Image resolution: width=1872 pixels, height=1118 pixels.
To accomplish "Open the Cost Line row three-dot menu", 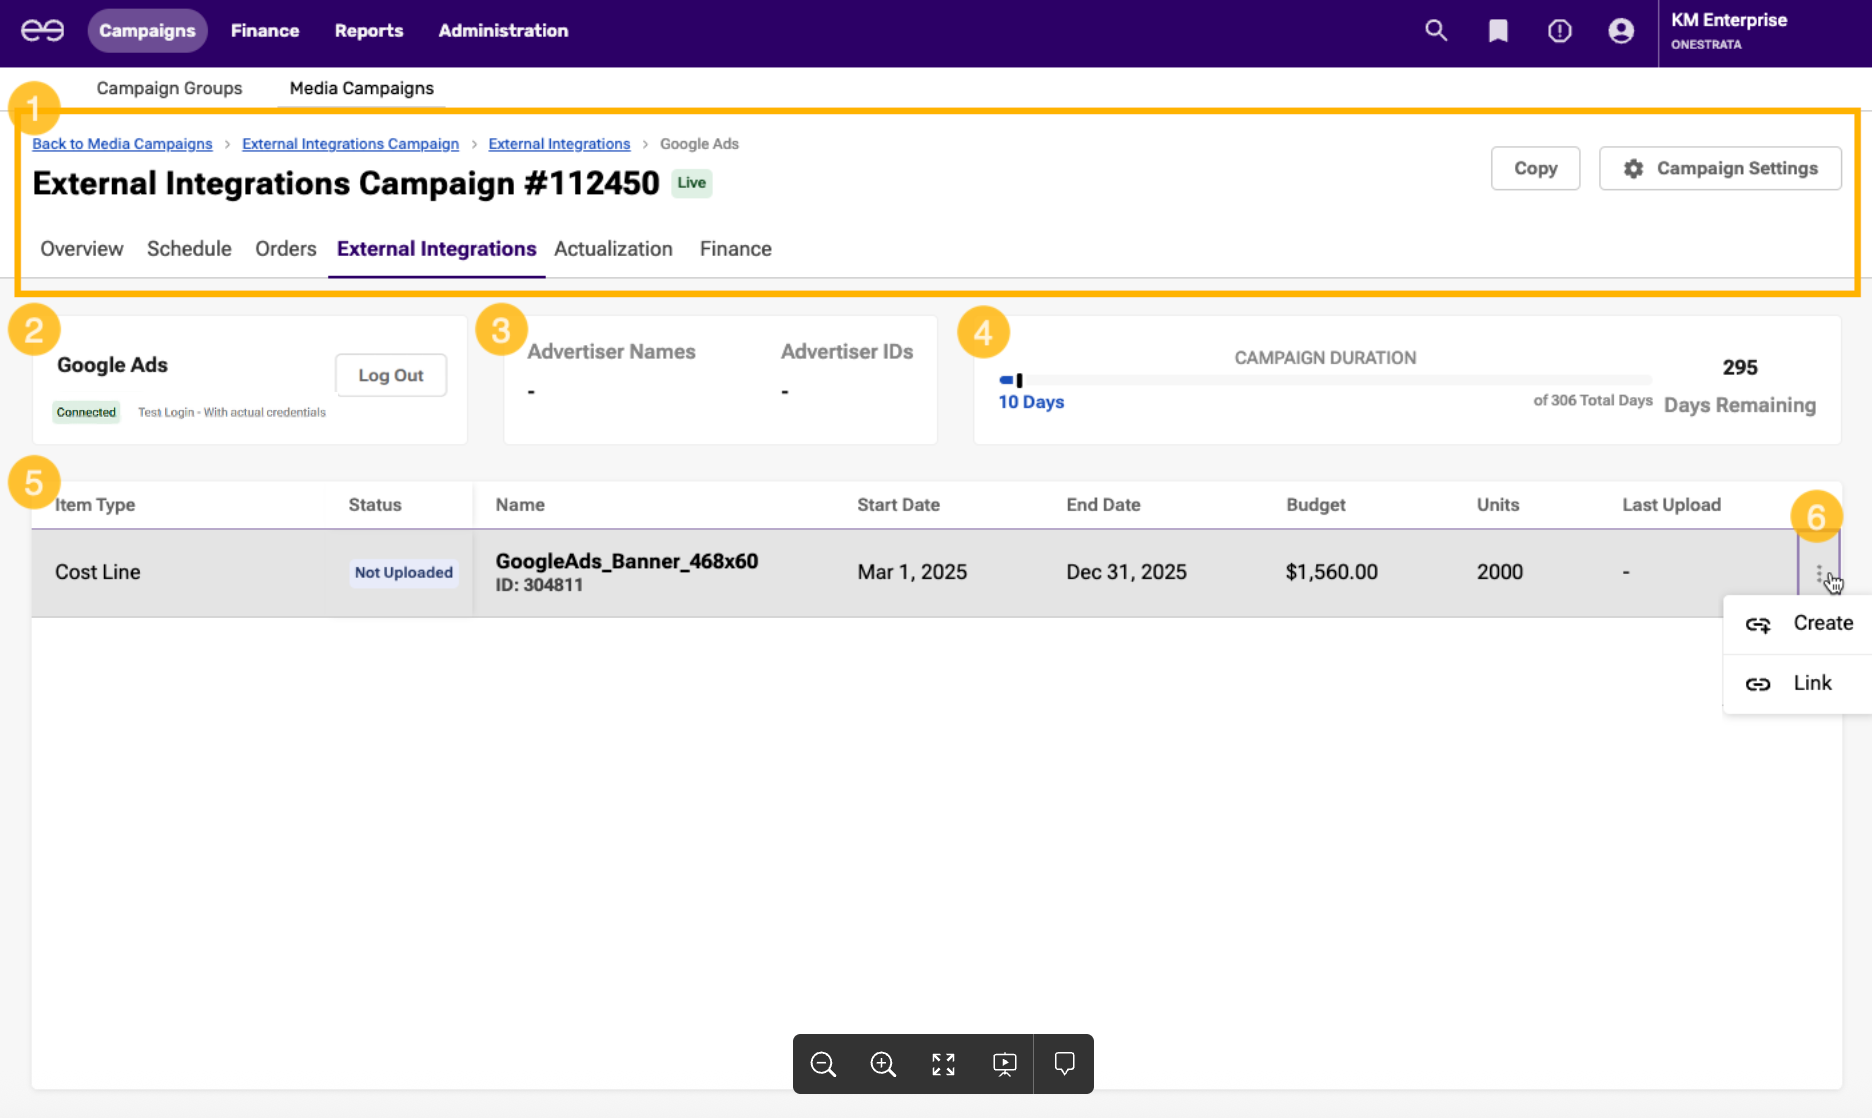I will point(1818,573).
